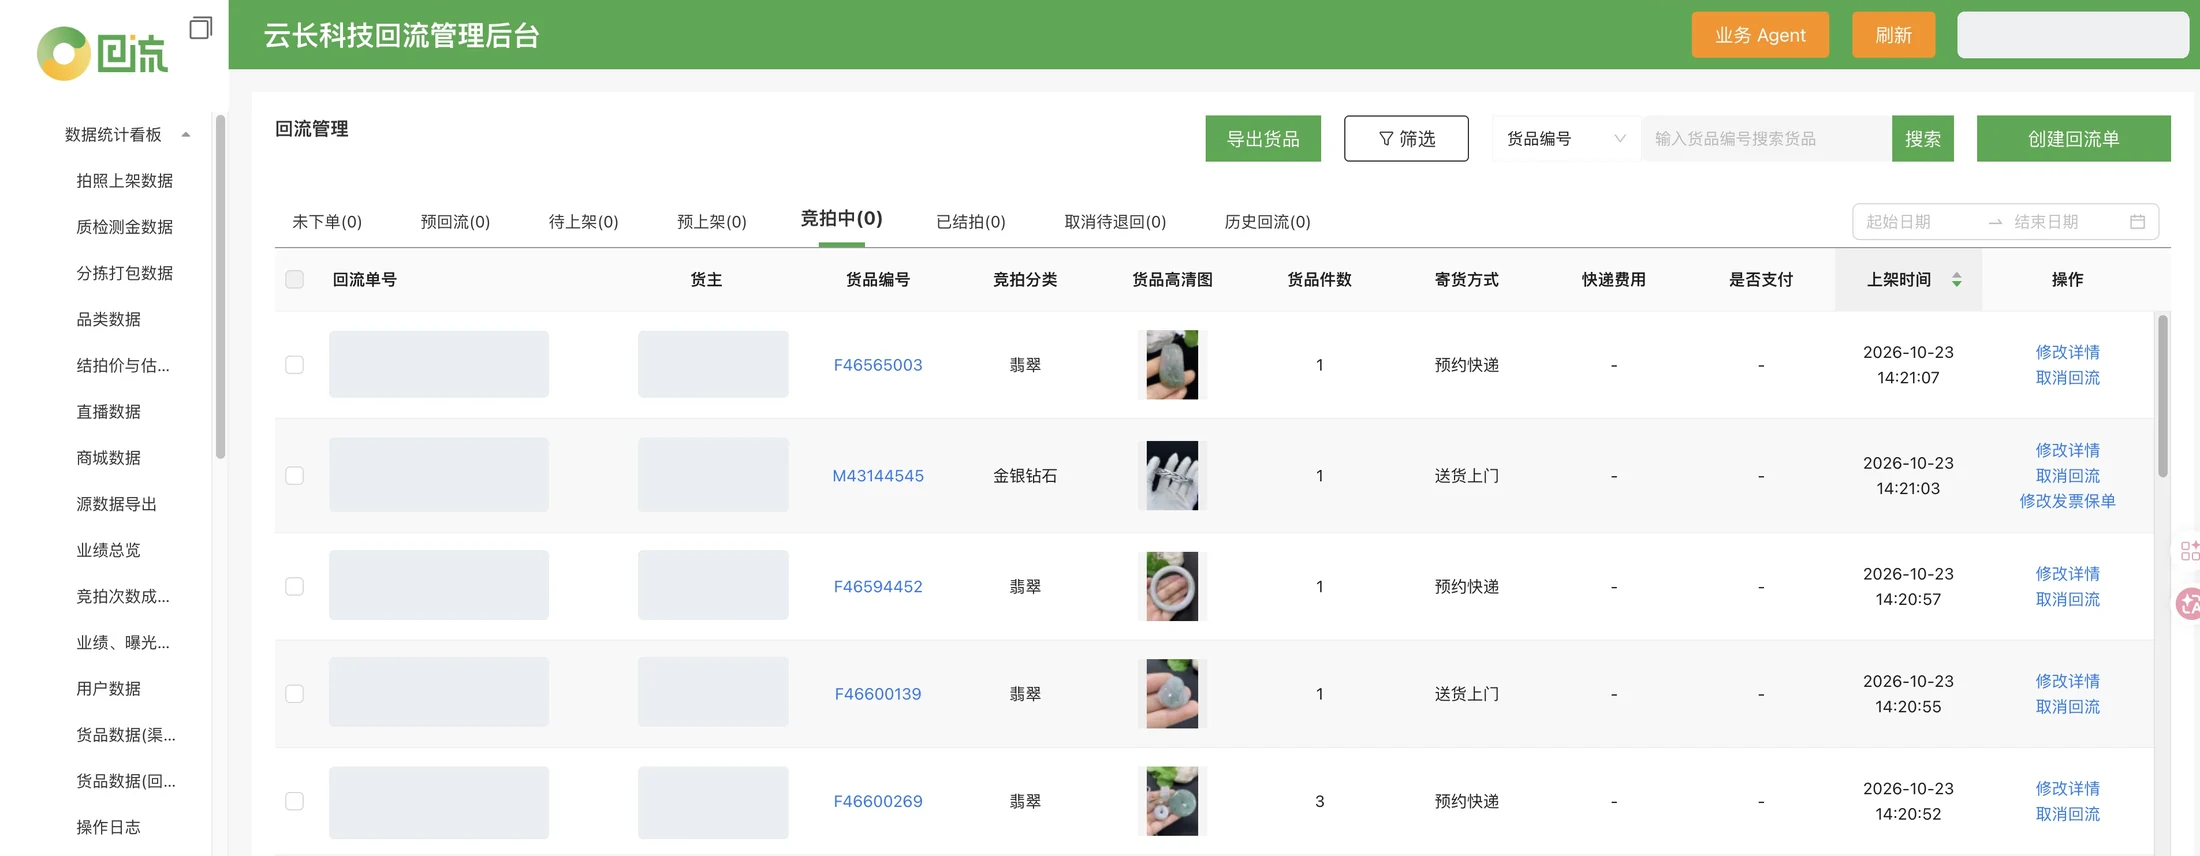Open item link F46594452
This screenshot has width=2200, height=856.
878,587
